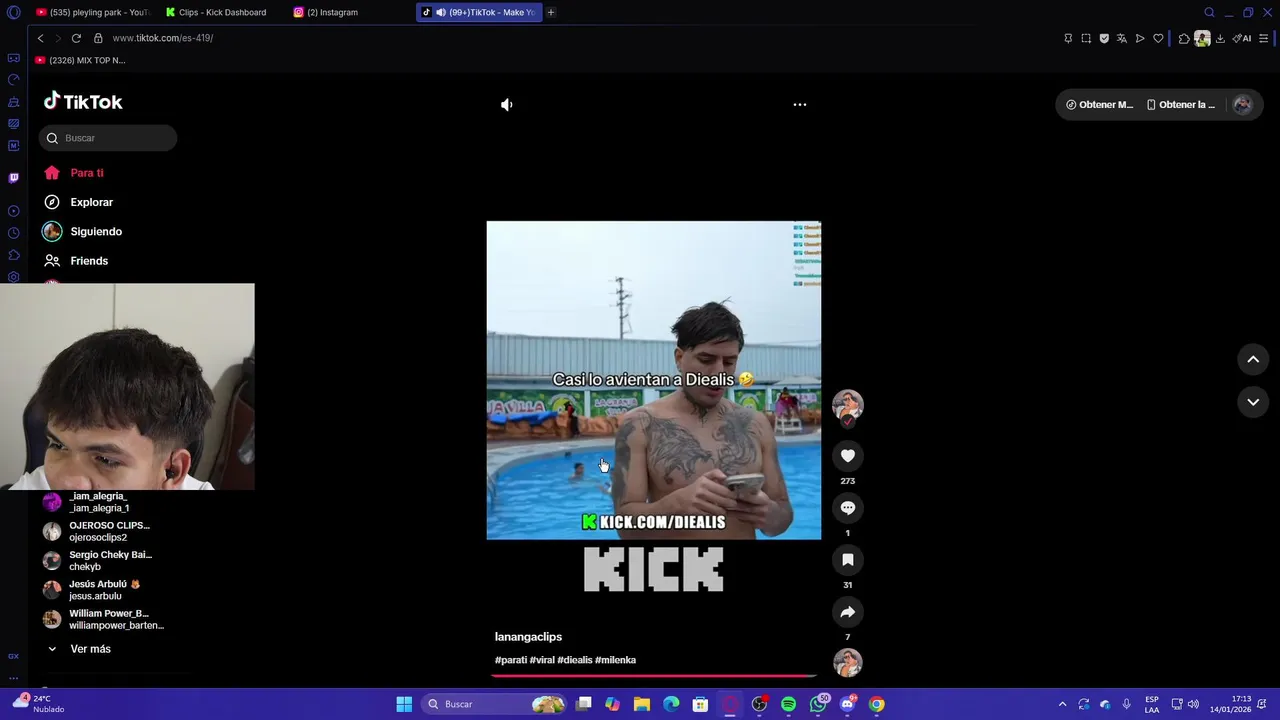
Task: Open the lanangaclips username link
Action: (528, 637)
